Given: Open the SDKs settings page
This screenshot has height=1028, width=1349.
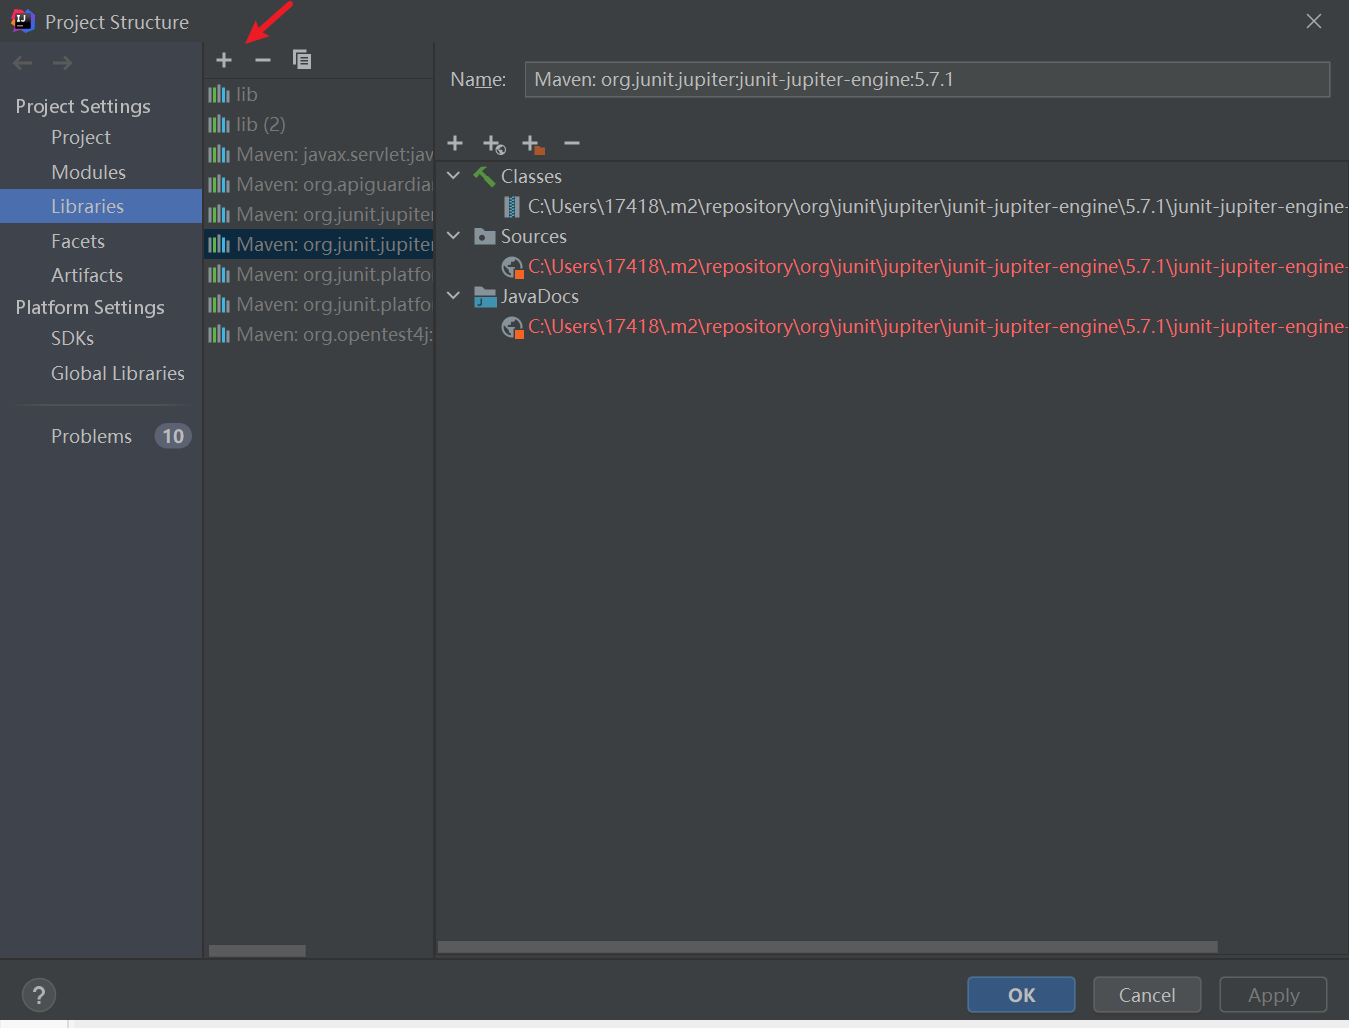Looking at the screenshot, I should [73, 338].
